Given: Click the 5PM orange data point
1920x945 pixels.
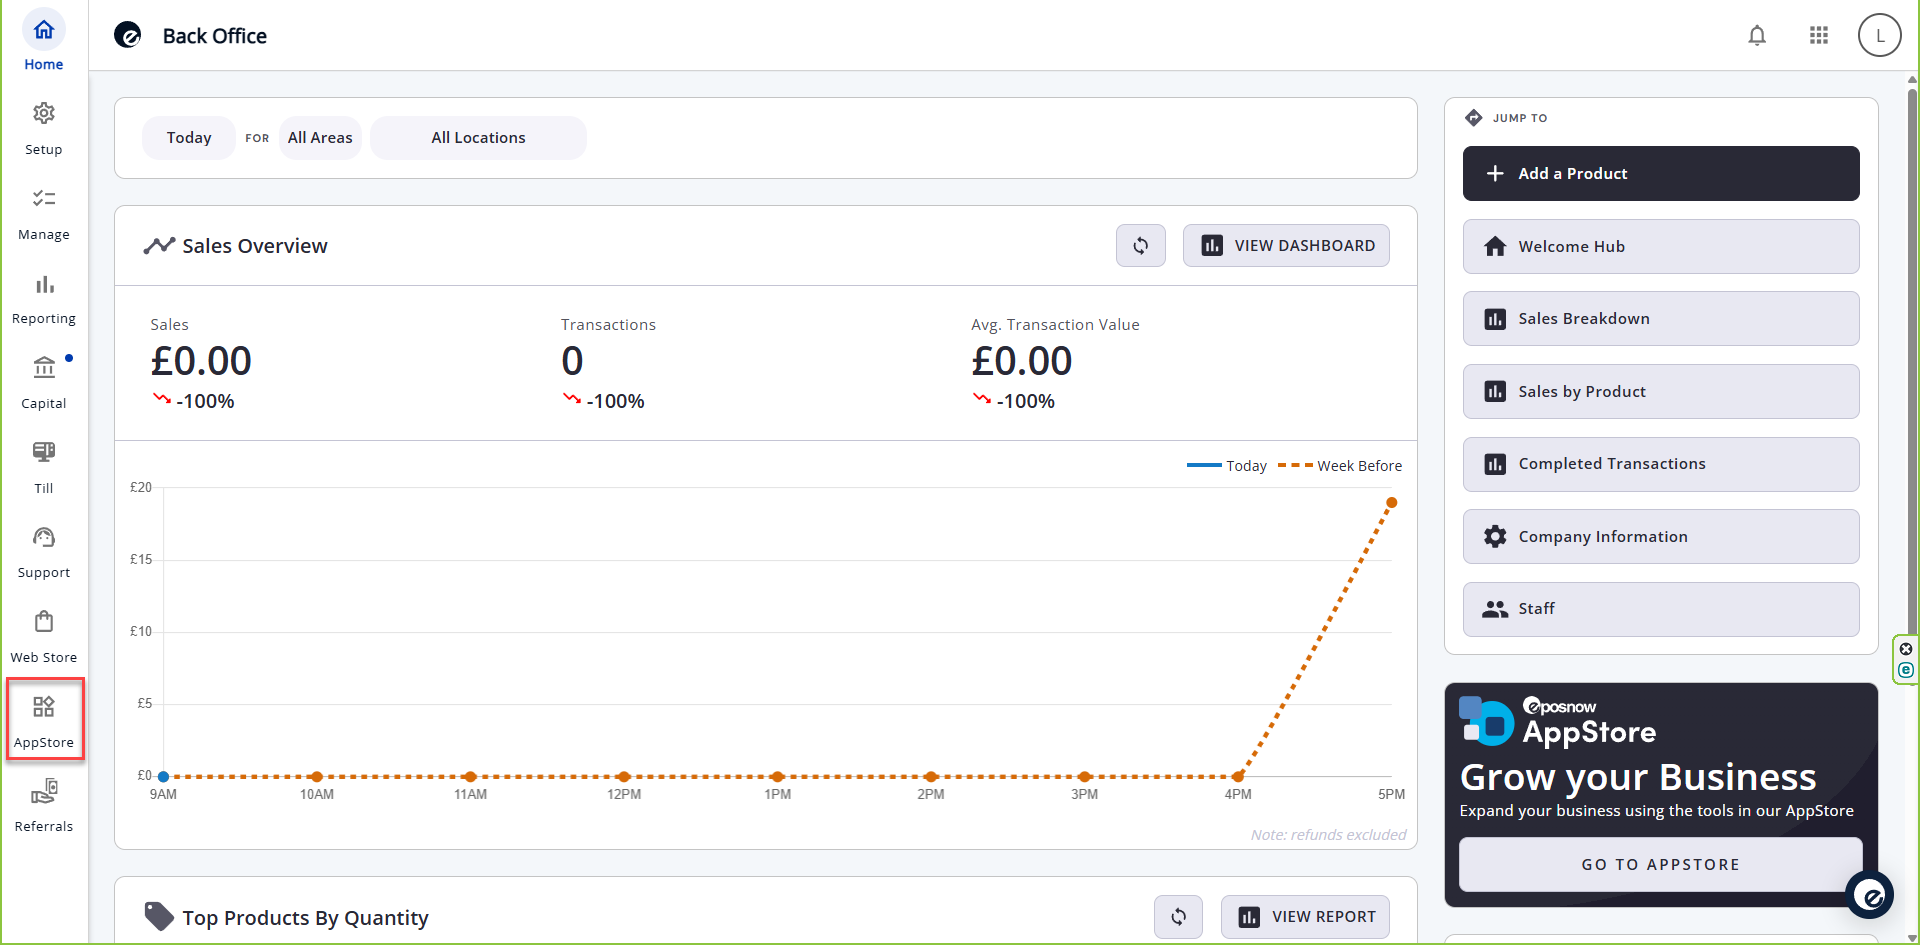Looking at the screenshot, I should coord(1391,503).
